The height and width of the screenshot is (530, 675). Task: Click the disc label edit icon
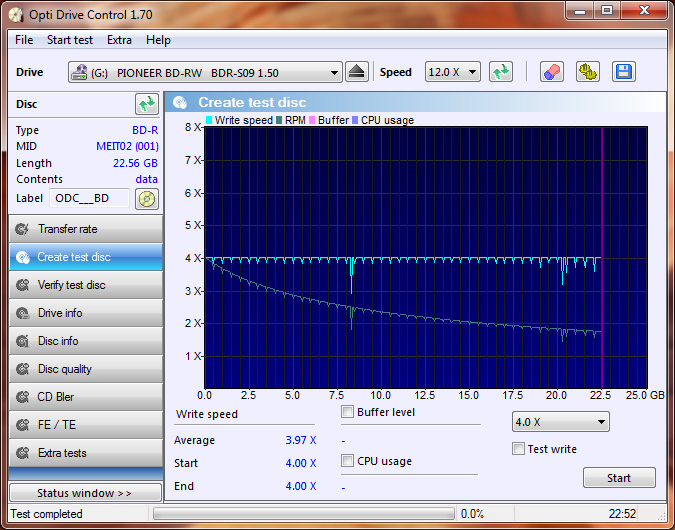147,198
